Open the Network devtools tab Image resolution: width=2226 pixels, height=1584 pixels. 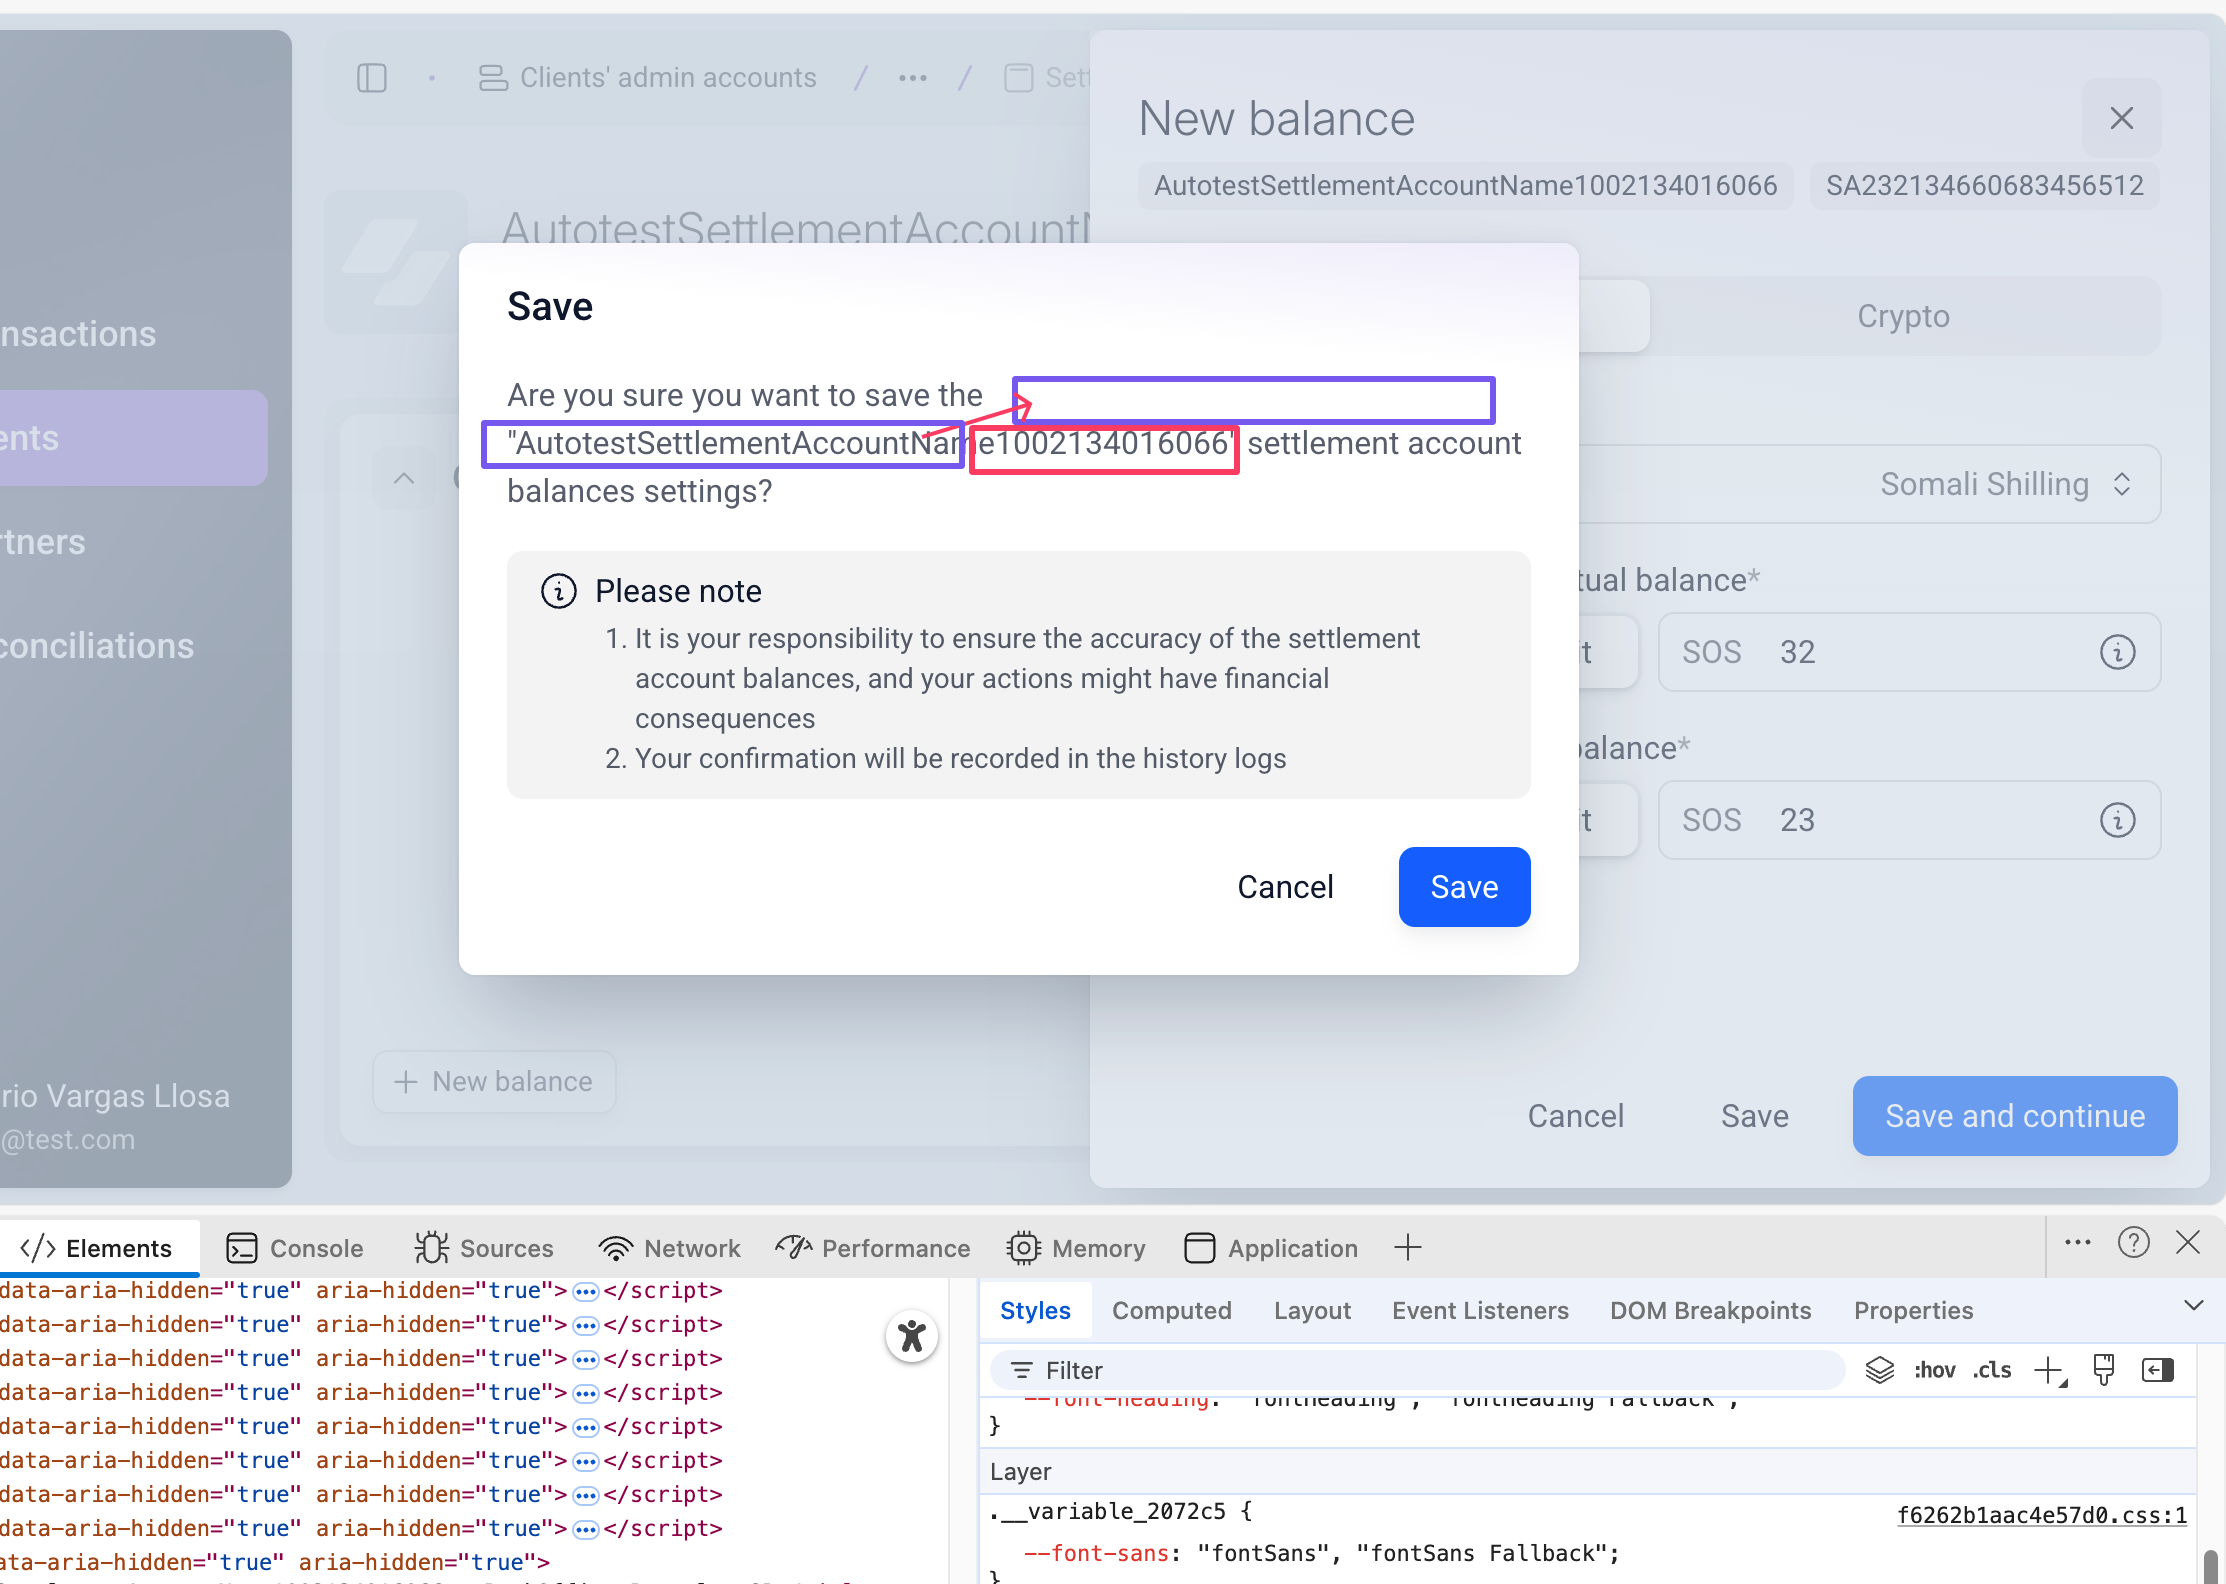[670, 1248]
